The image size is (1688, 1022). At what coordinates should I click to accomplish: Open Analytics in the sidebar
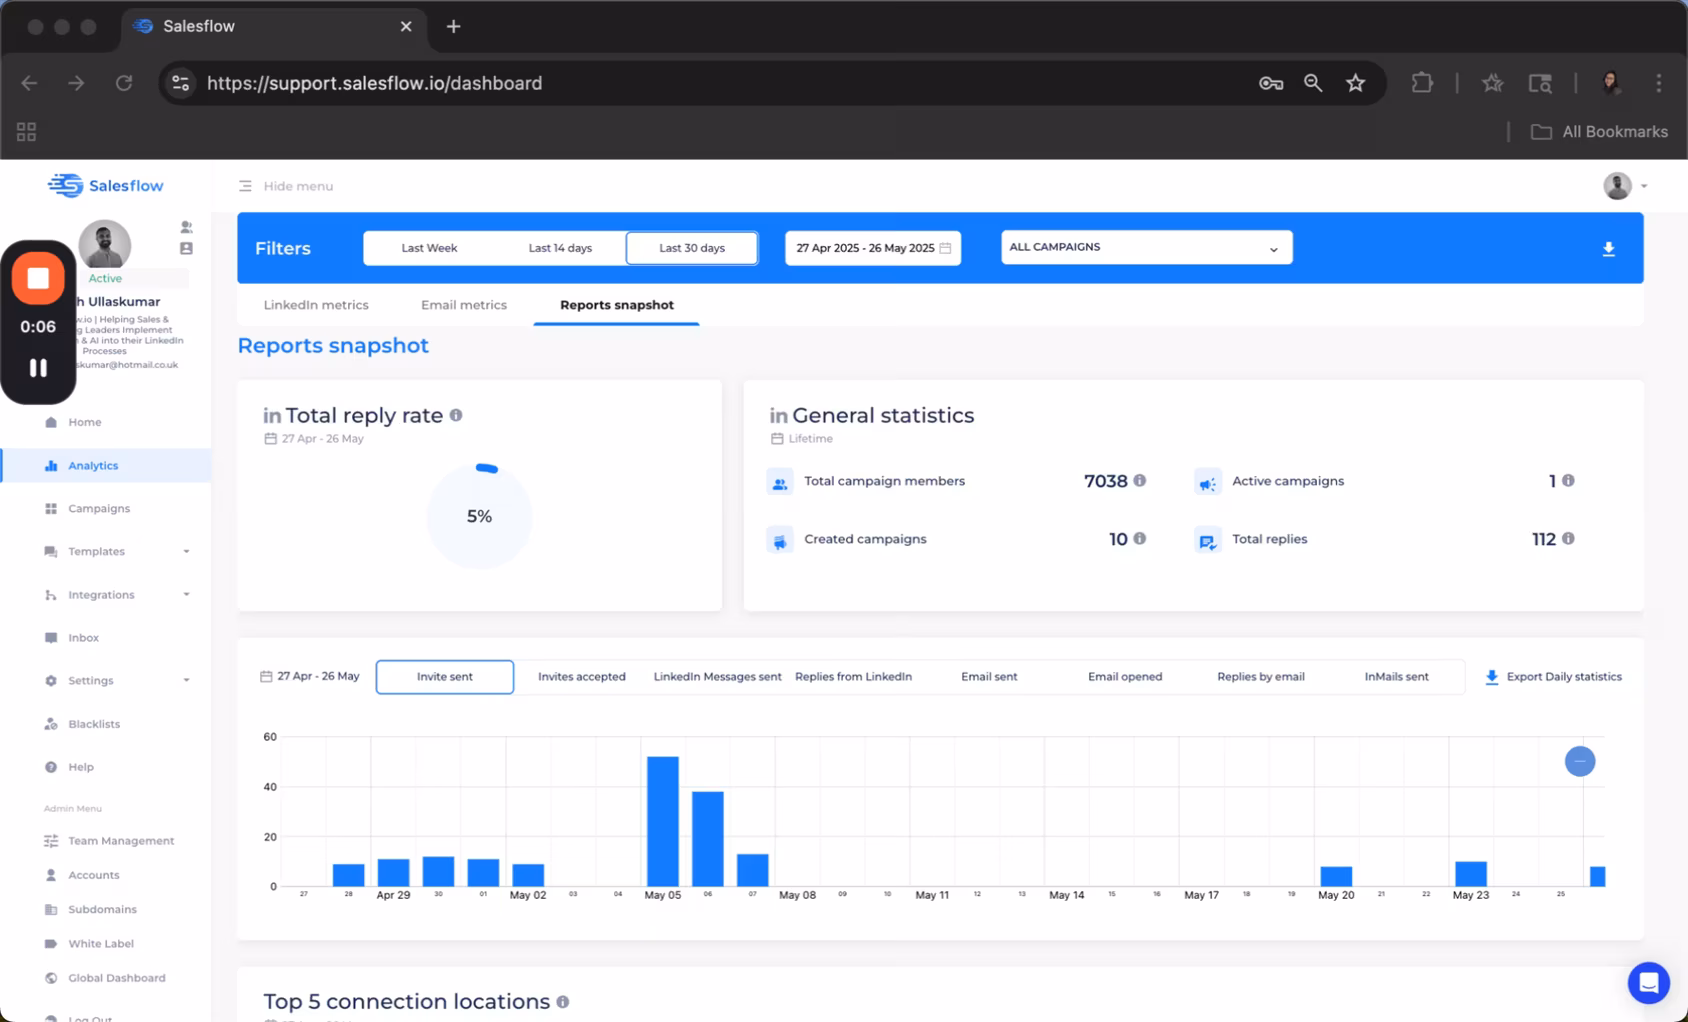pyautogui.click(x=93, y=465)
